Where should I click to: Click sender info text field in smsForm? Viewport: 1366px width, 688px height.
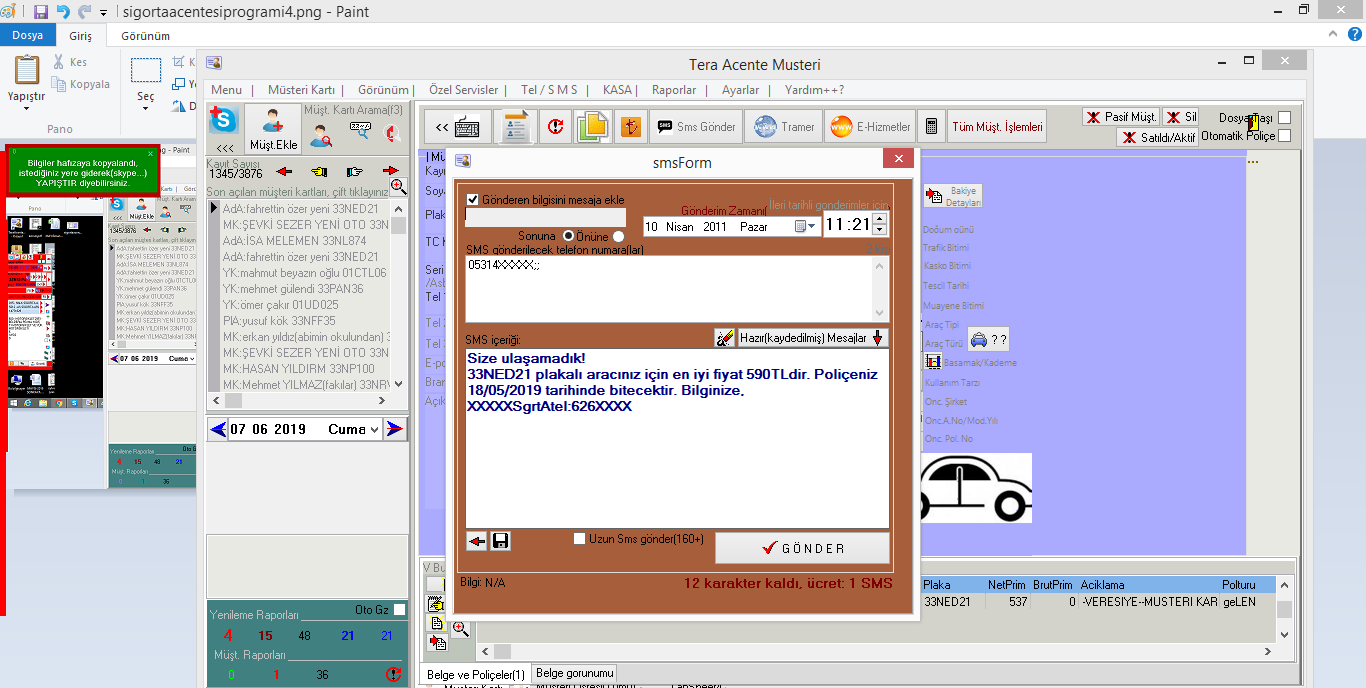coord(546,217)
